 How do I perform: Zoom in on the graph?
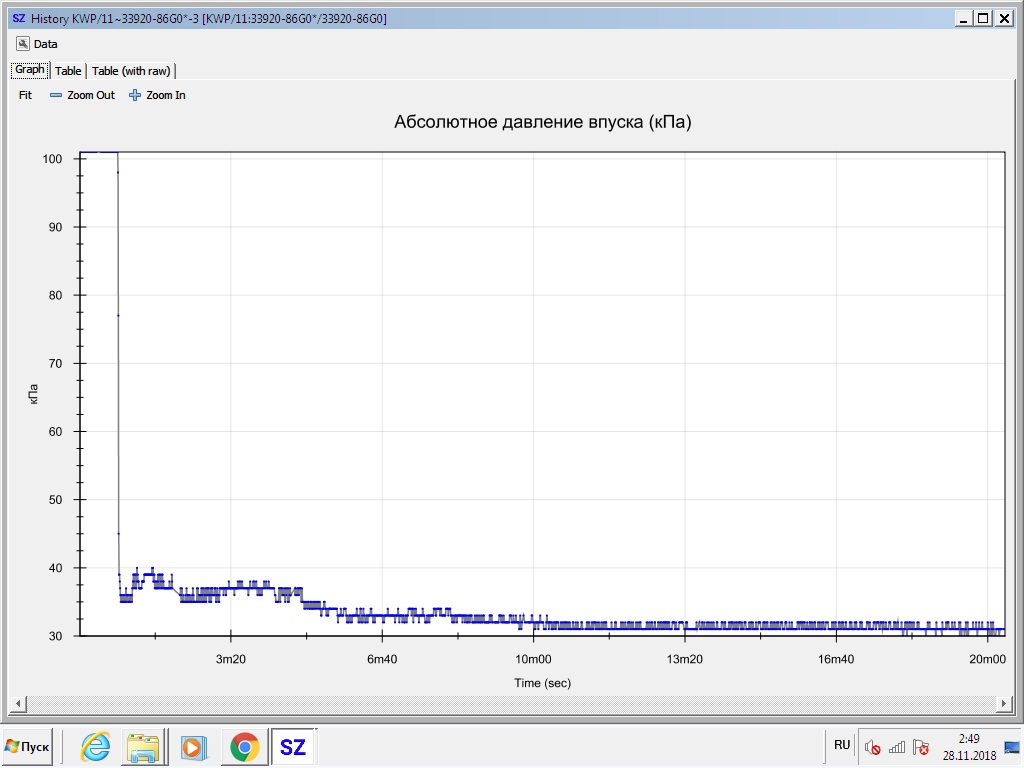click(x=158, y=95)
